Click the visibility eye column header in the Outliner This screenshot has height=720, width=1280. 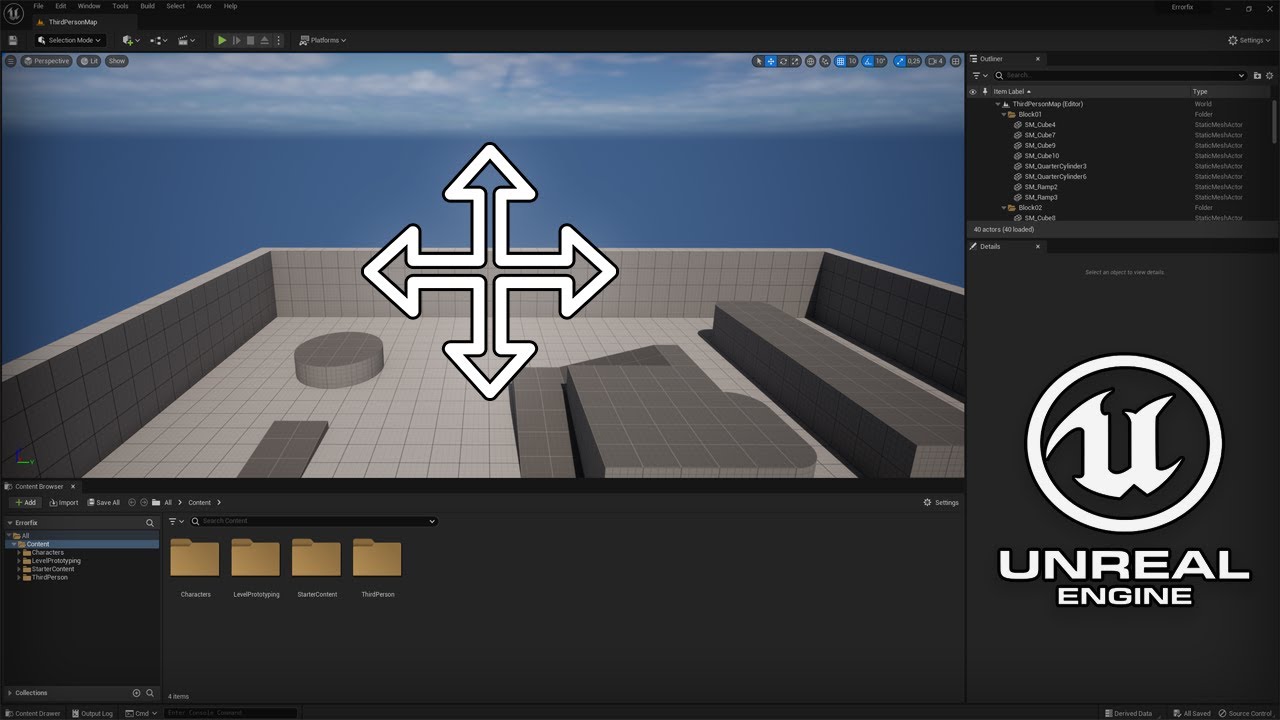coord(972,91)
